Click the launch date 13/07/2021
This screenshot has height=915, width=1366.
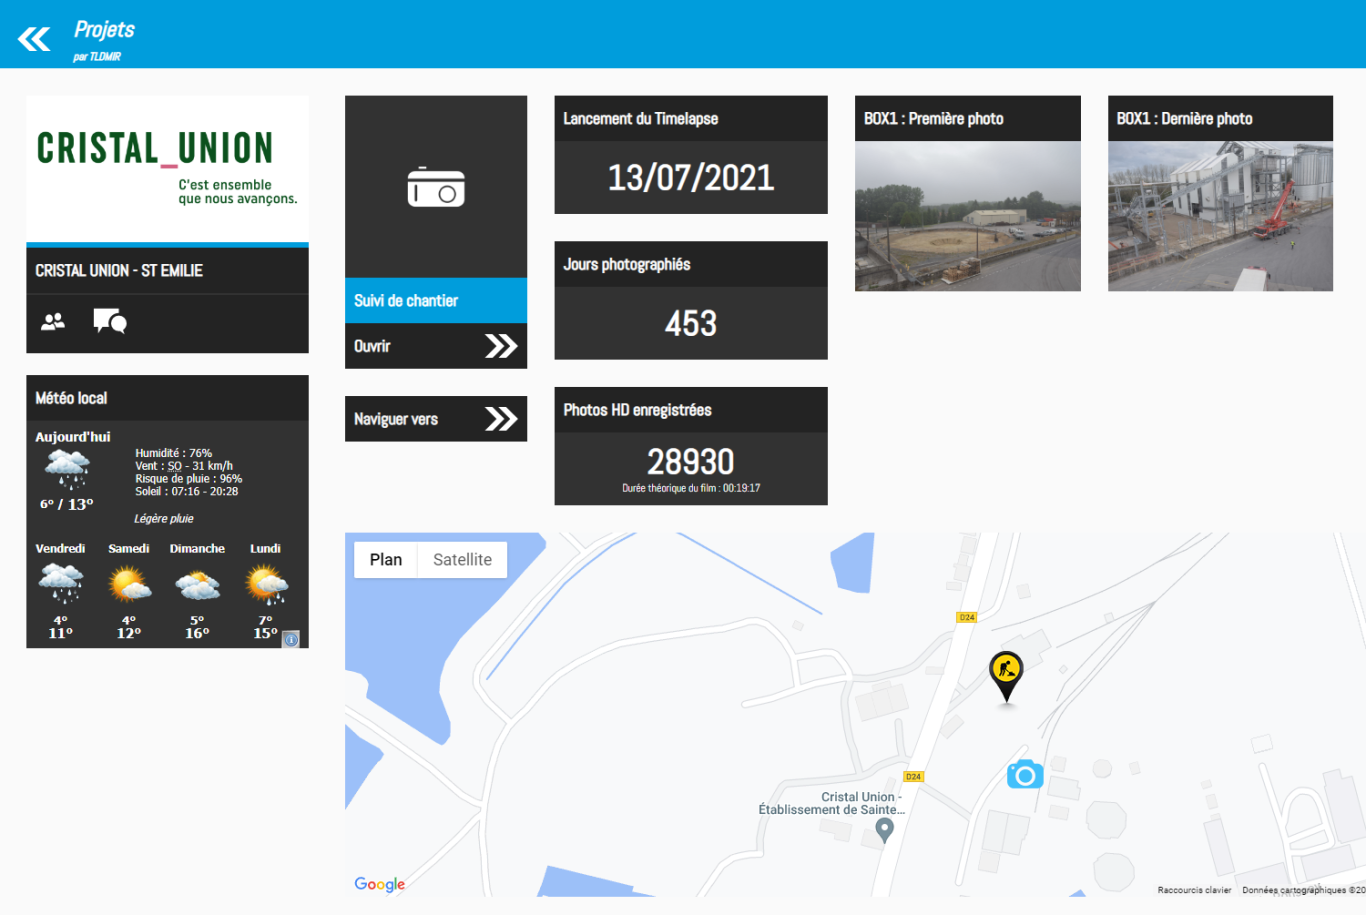click(691, 178)
